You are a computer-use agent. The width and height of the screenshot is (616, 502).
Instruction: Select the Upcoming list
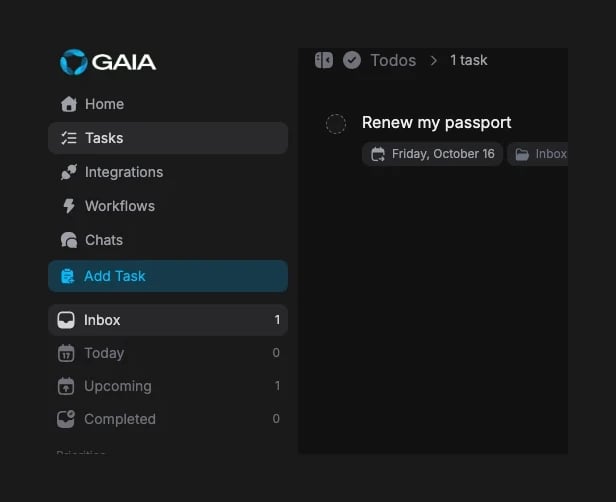pos(168,386)
